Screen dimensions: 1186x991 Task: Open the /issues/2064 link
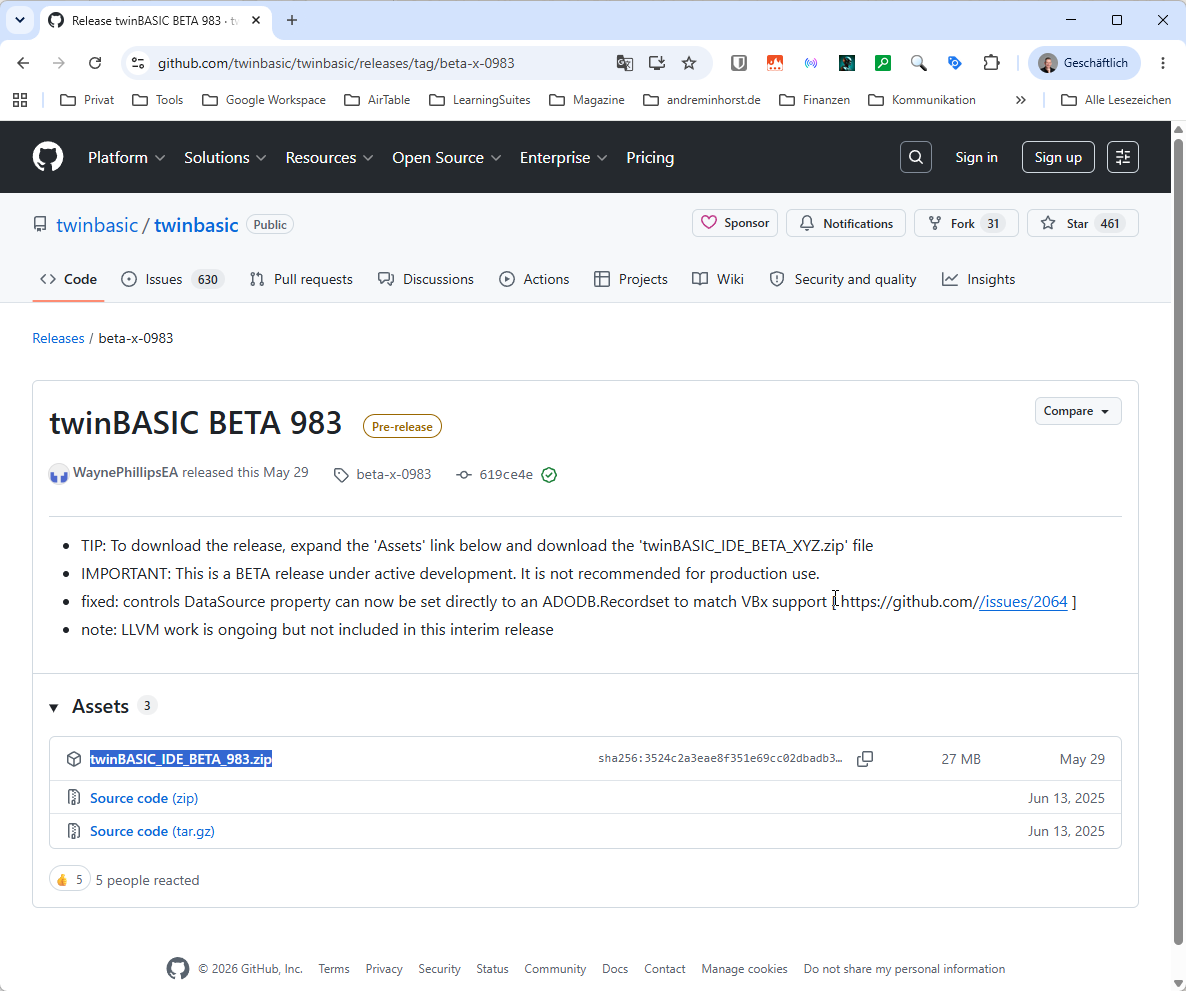coord(1023,601)
